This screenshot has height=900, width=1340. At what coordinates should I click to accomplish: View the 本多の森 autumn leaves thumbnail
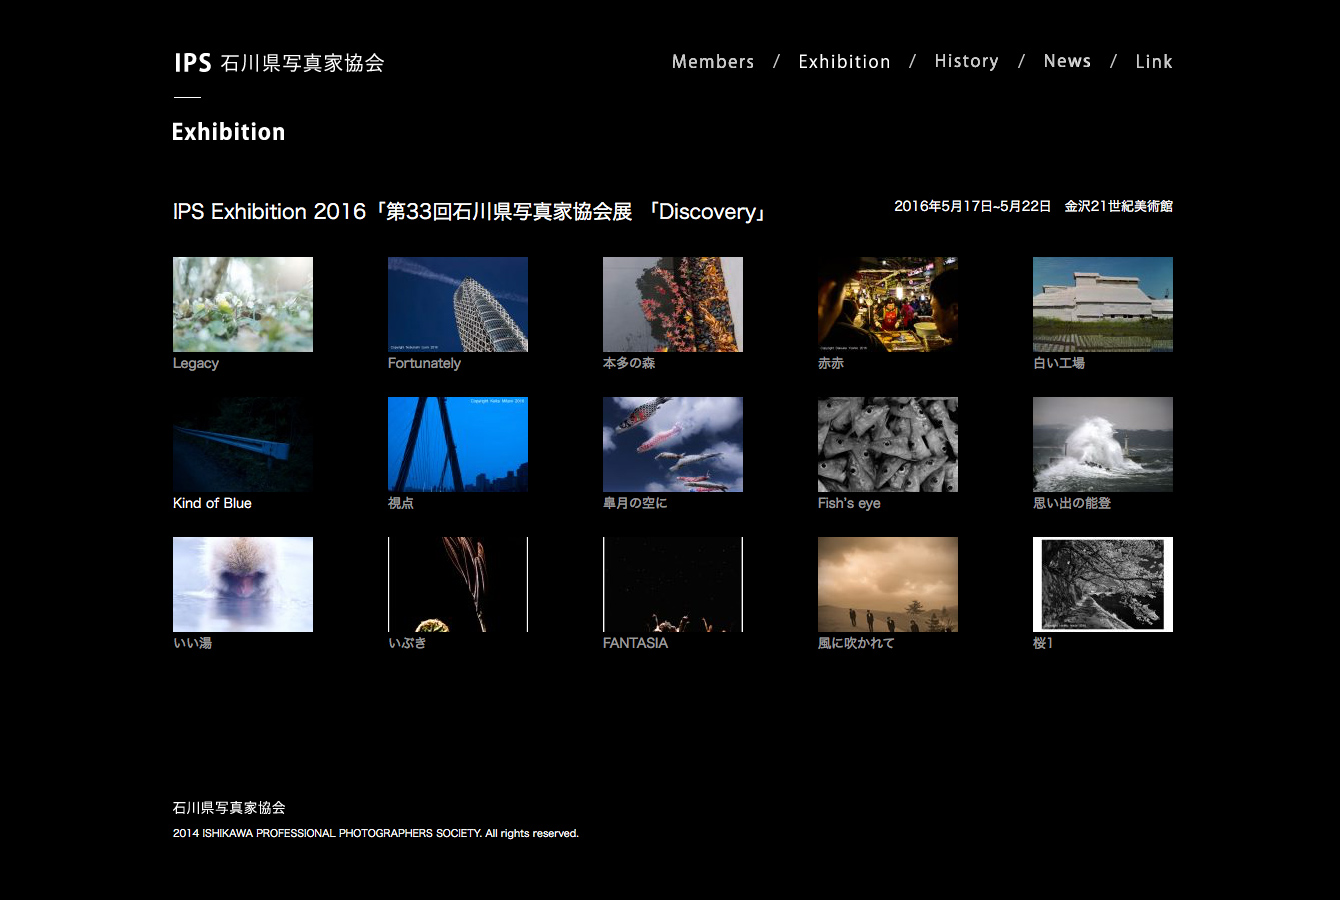[x=673, y=304]
